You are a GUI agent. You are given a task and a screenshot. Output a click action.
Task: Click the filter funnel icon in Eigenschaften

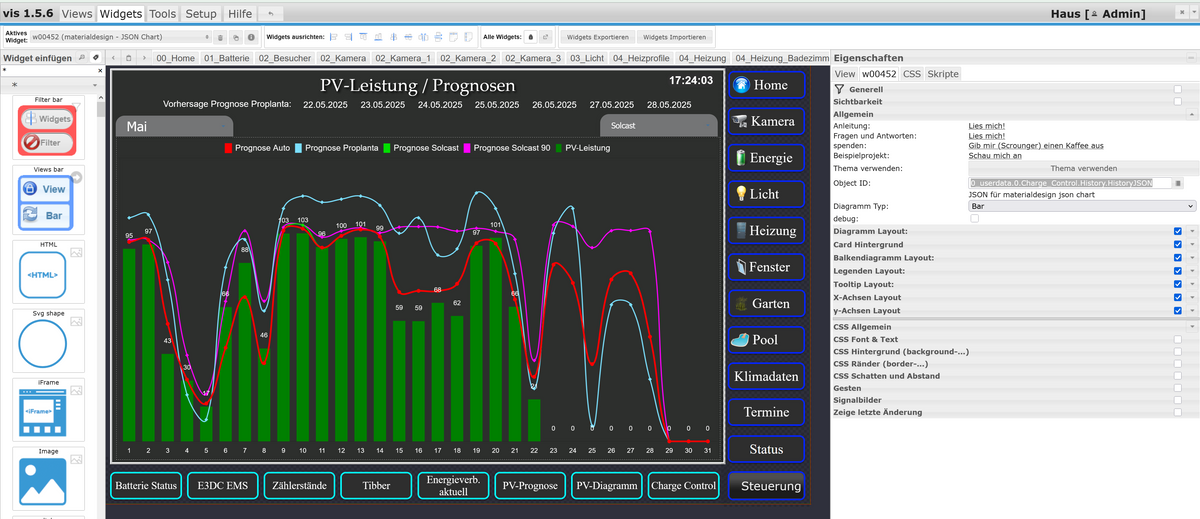tap(839, 89)
